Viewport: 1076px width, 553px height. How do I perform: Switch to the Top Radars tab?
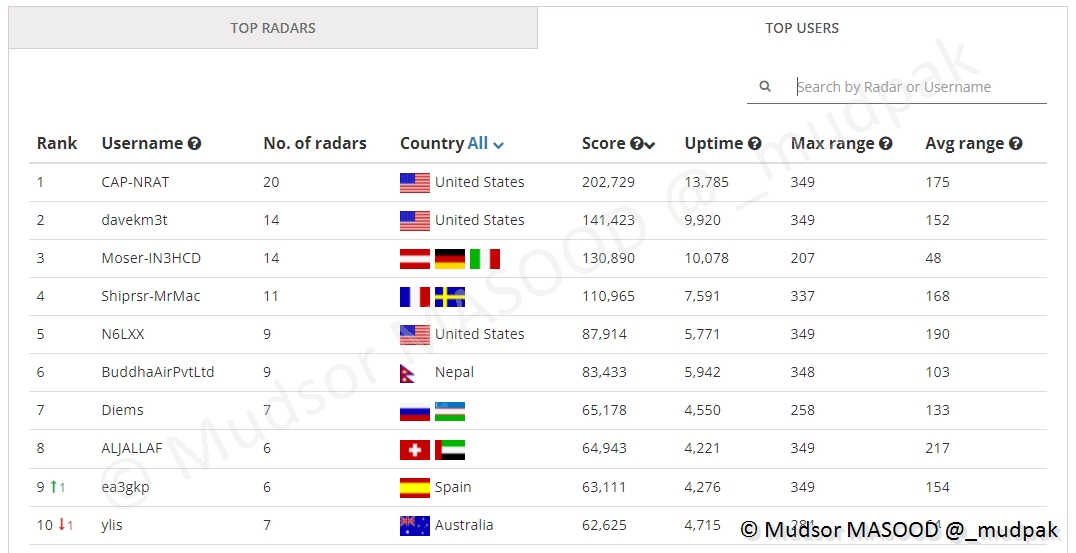[273, 28]
